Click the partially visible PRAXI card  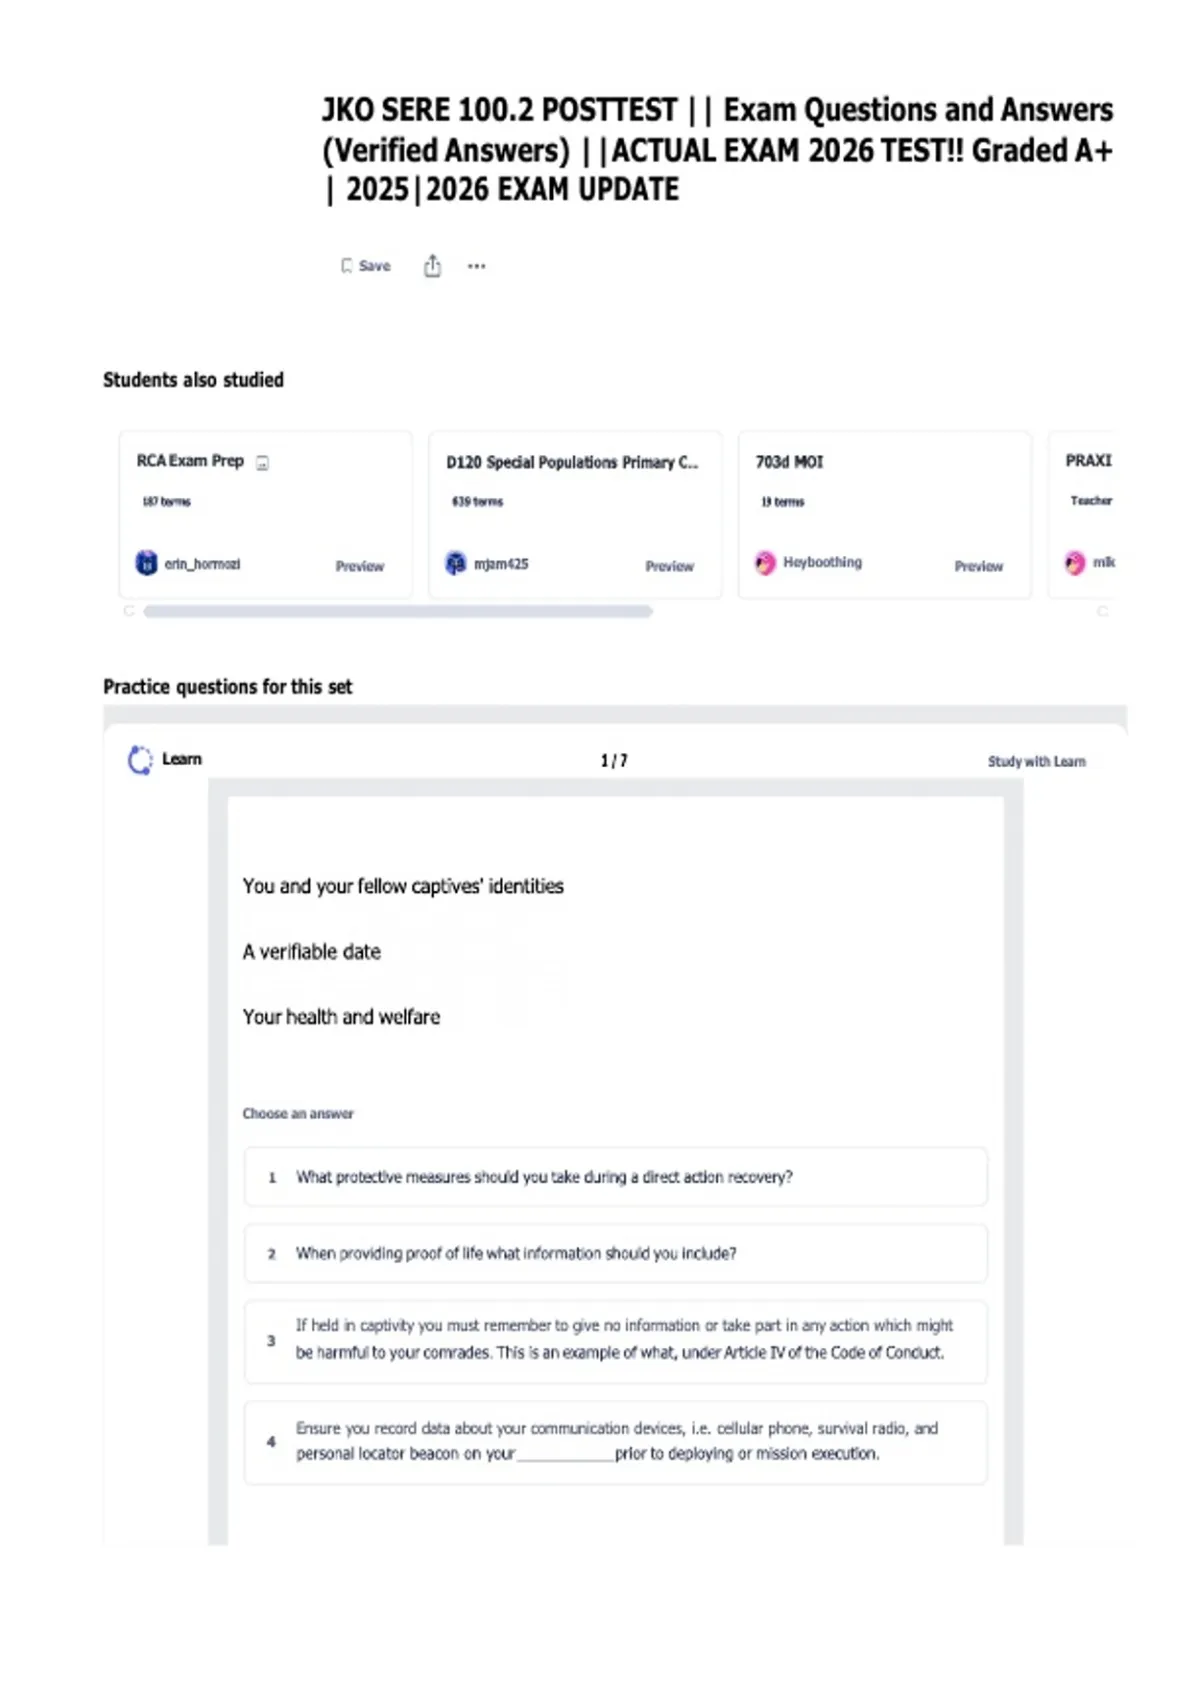[1081, 515]
